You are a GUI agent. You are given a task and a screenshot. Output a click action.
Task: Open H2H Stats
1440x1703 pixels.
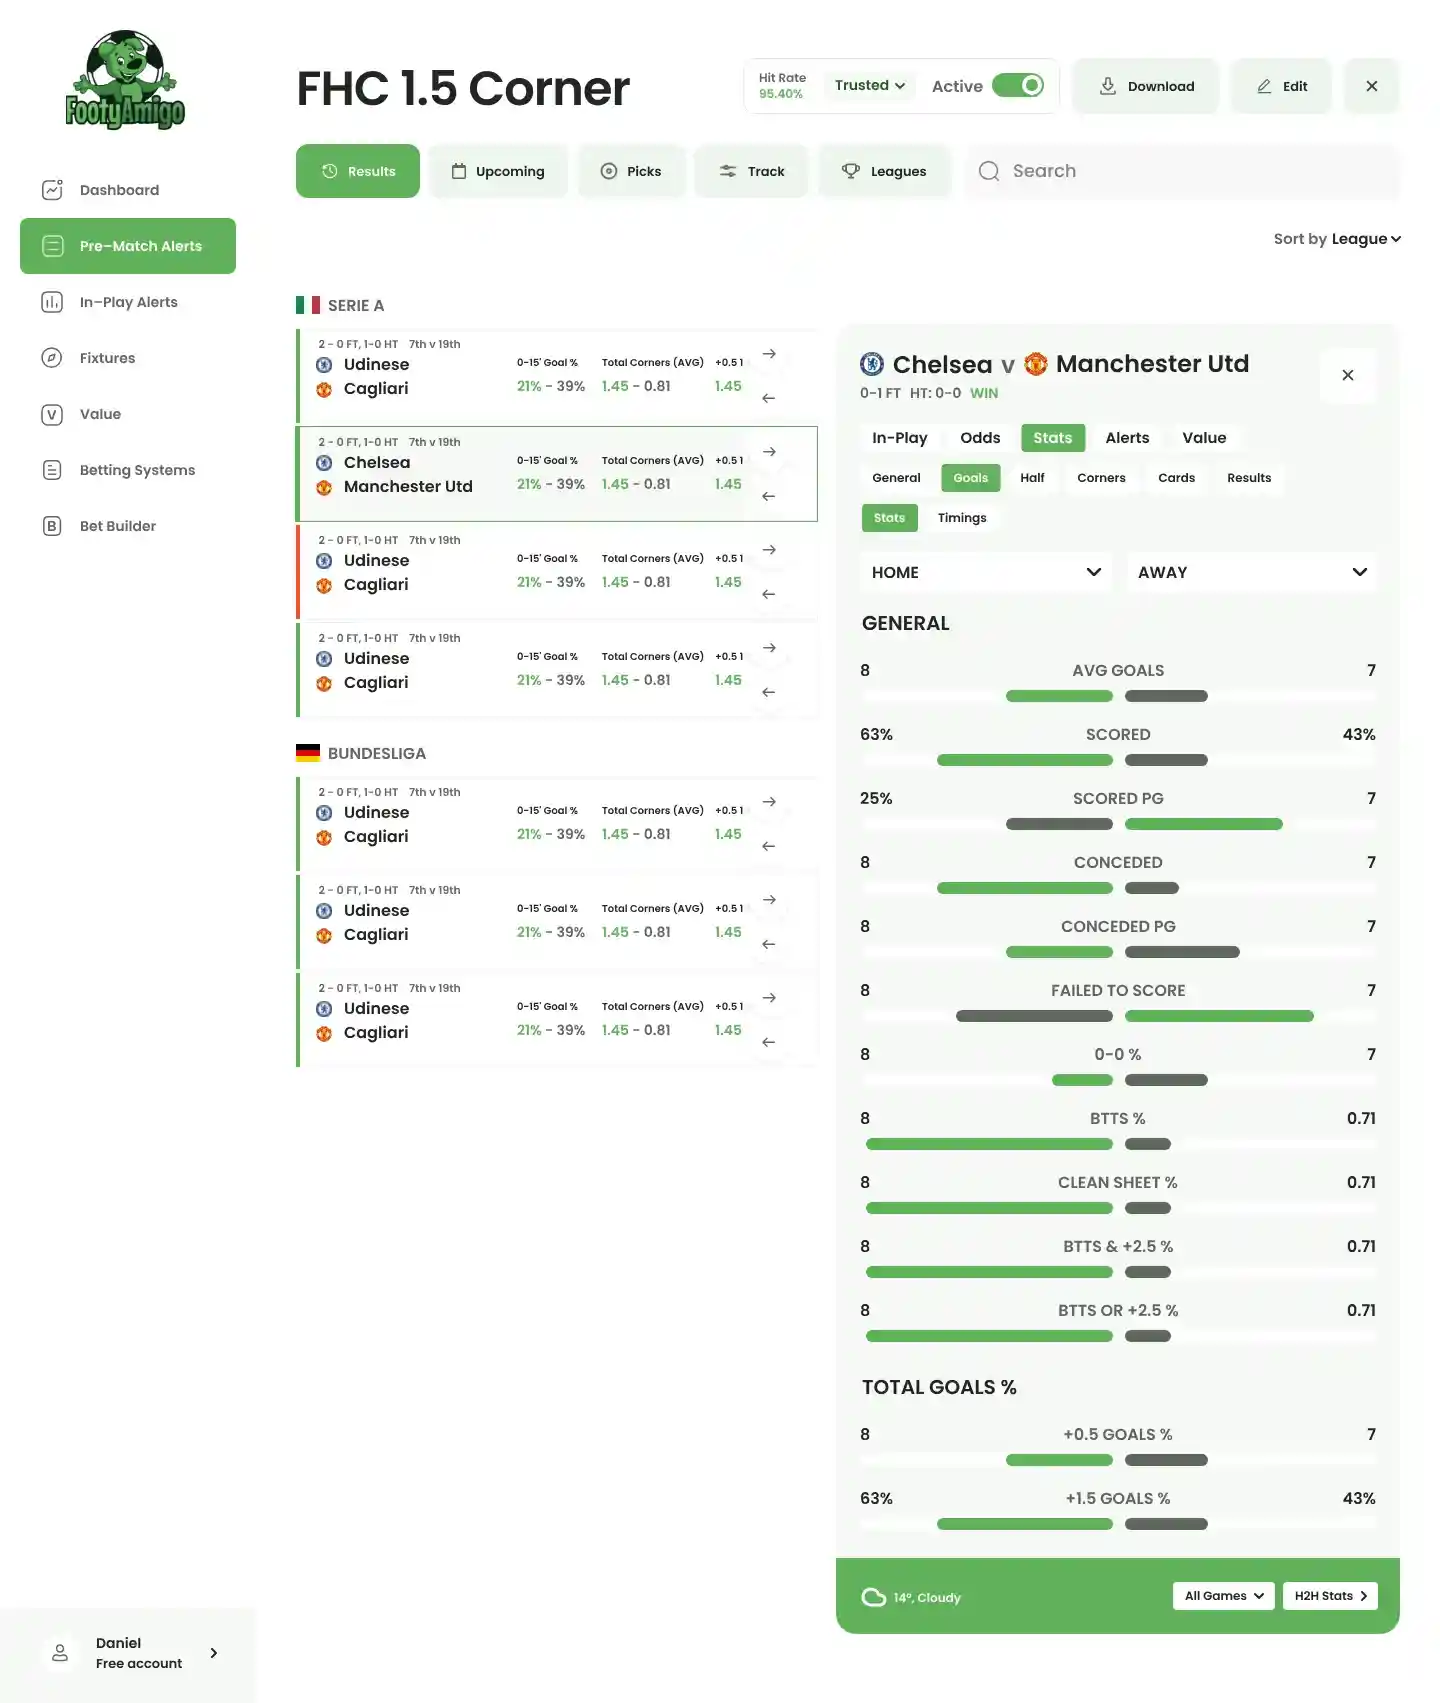1330,1596
